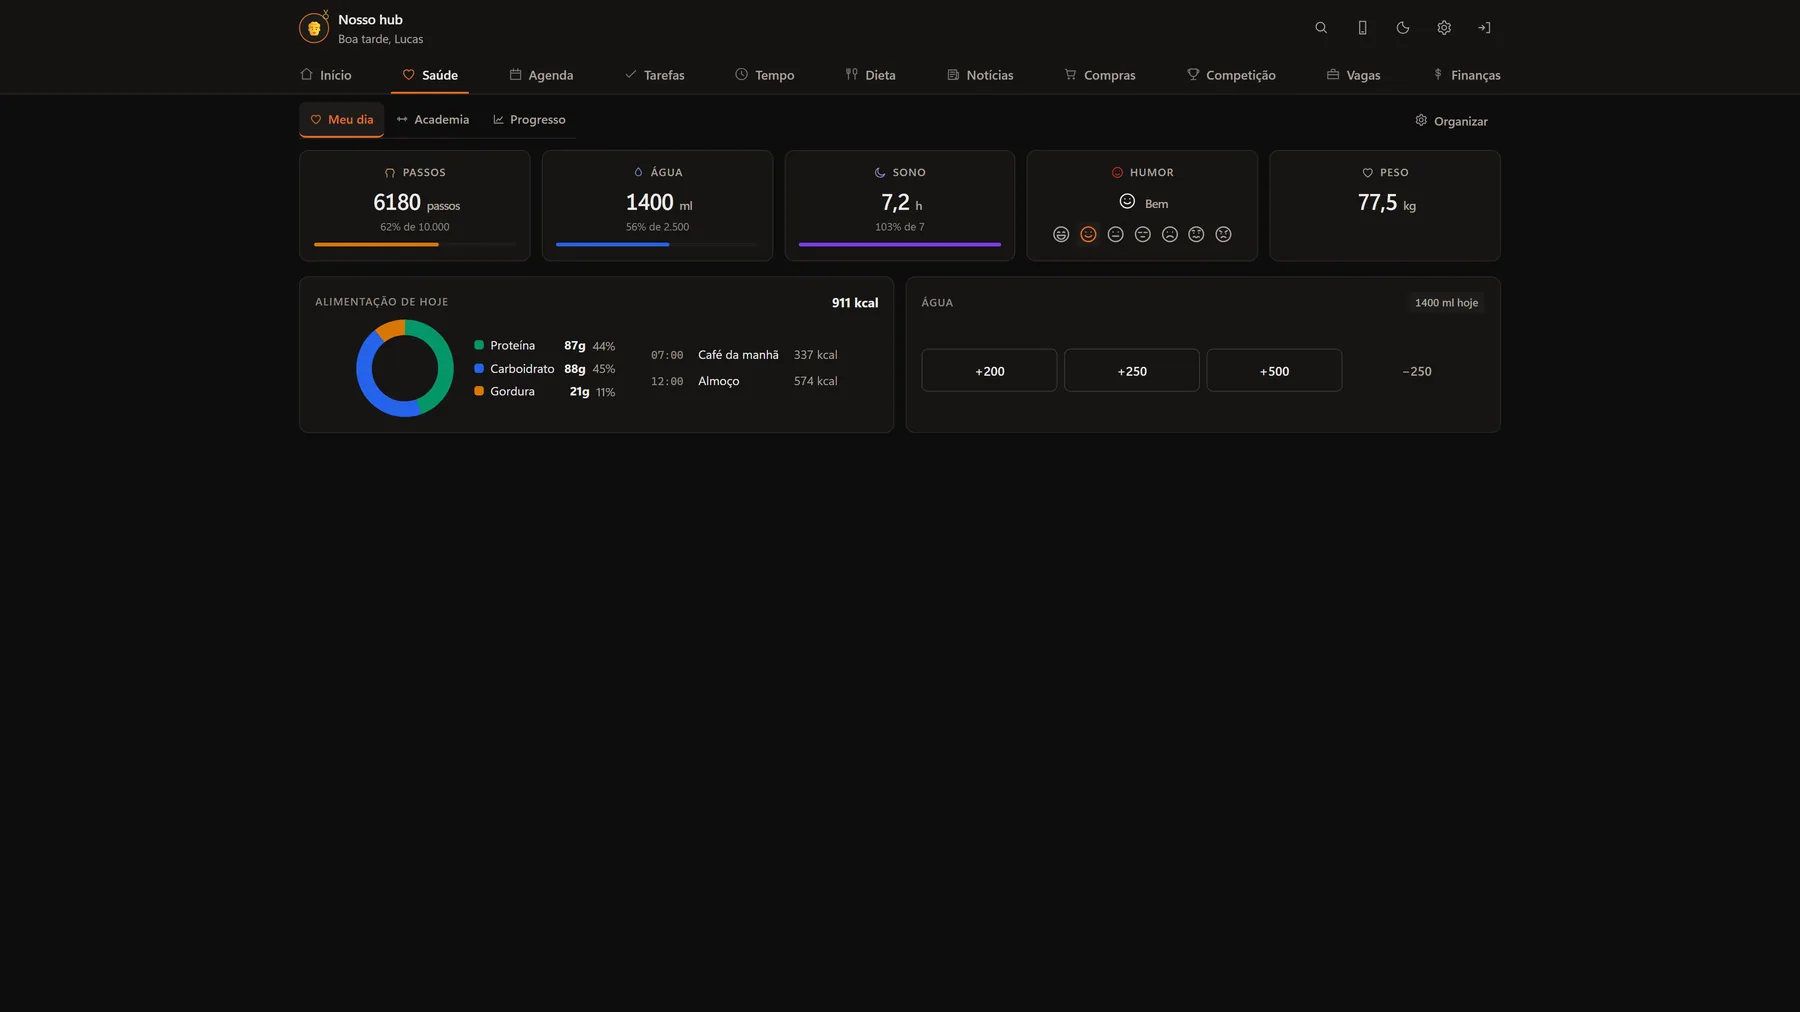Viewport: 1800px width, 1012px height.
Task: Click the Café da manhã meal row
Action: (x=744, y=355)
